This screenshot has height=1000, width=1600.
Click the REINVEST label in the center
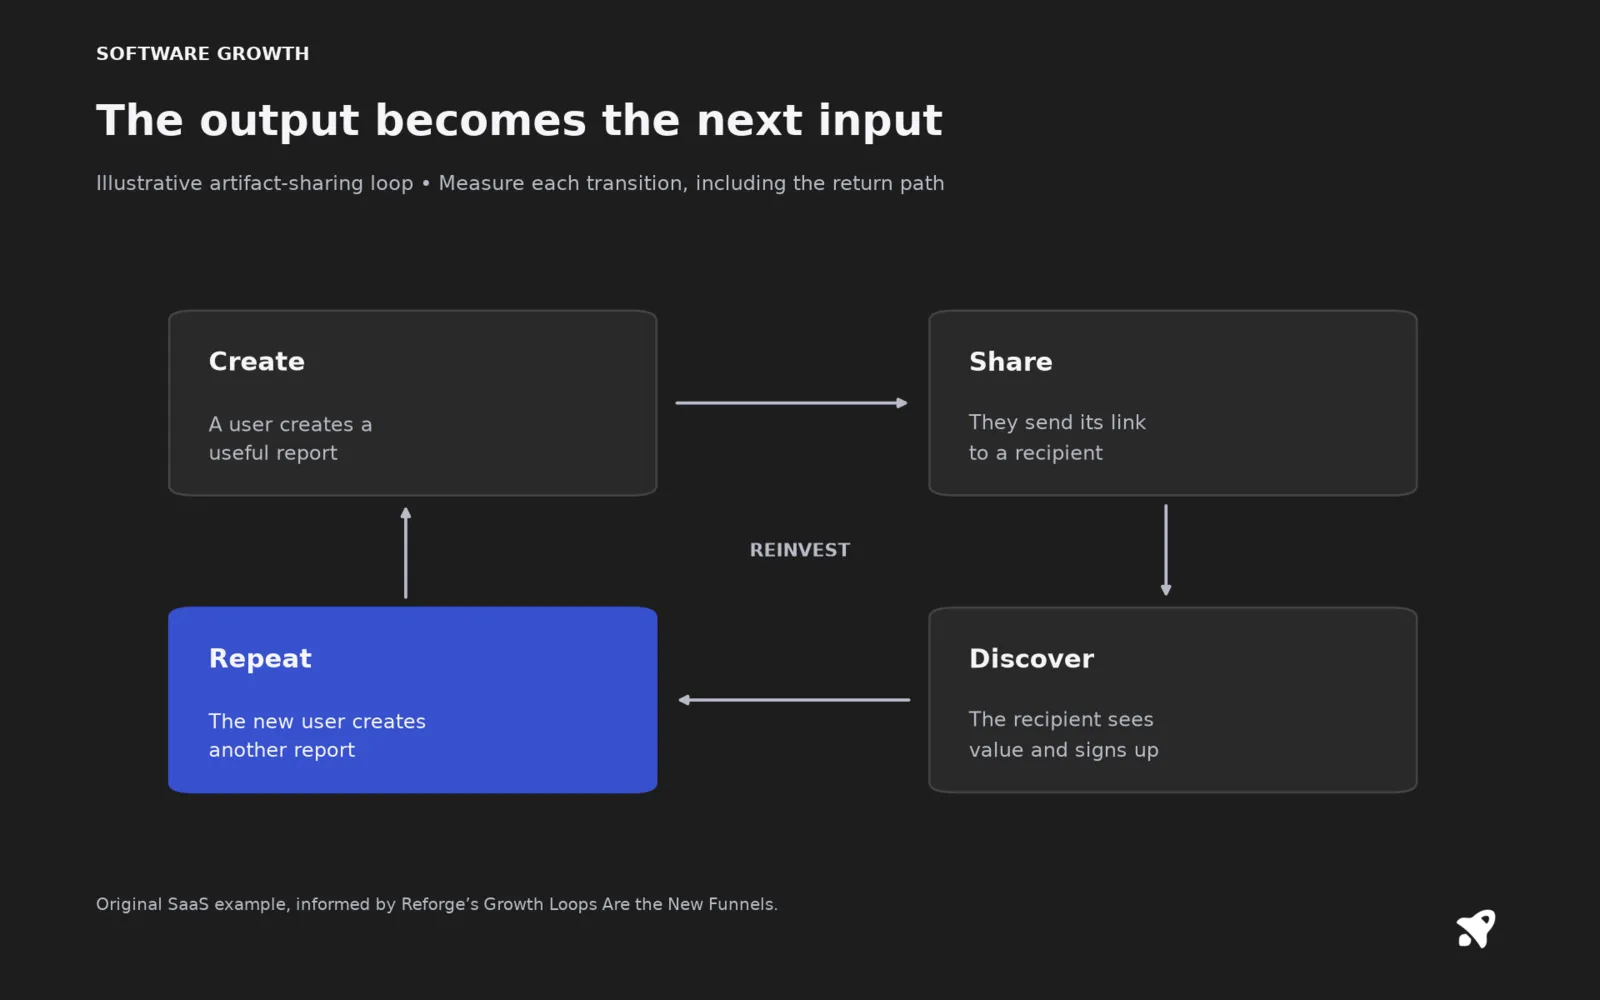pos(800,550)
